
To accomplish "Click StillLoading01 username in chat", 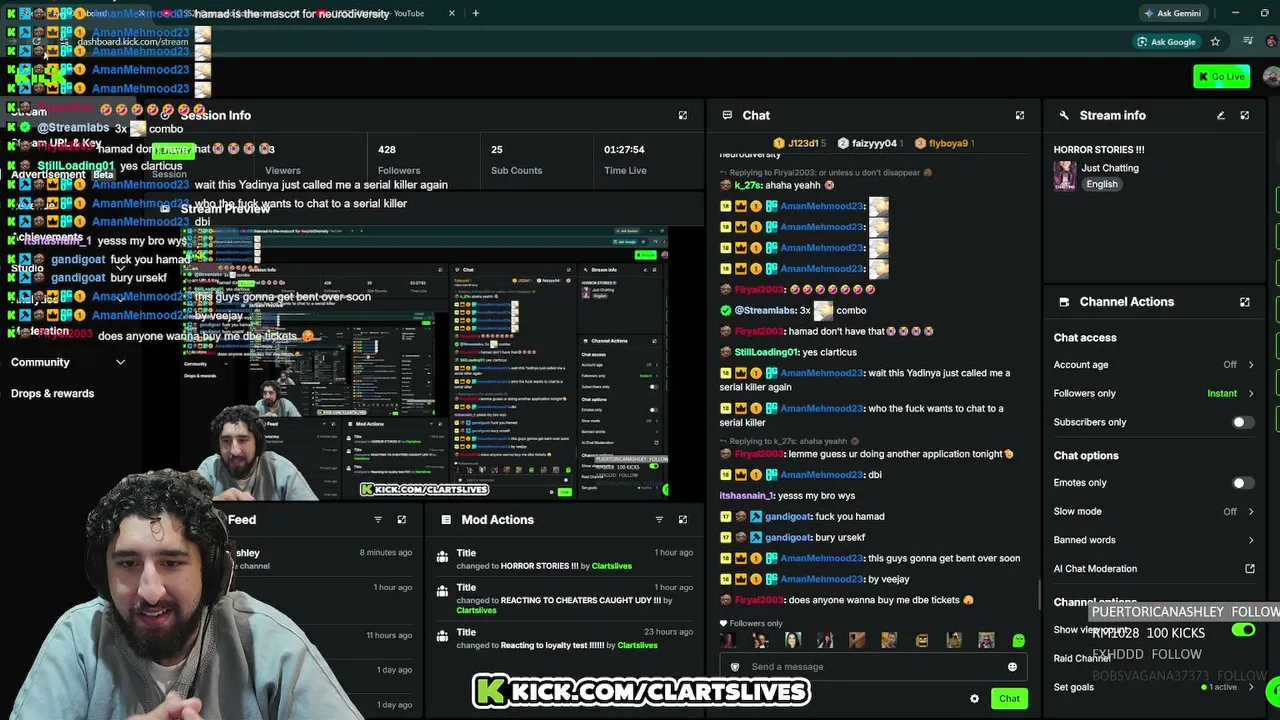I will pyautogui.click(x=767, y=352).
